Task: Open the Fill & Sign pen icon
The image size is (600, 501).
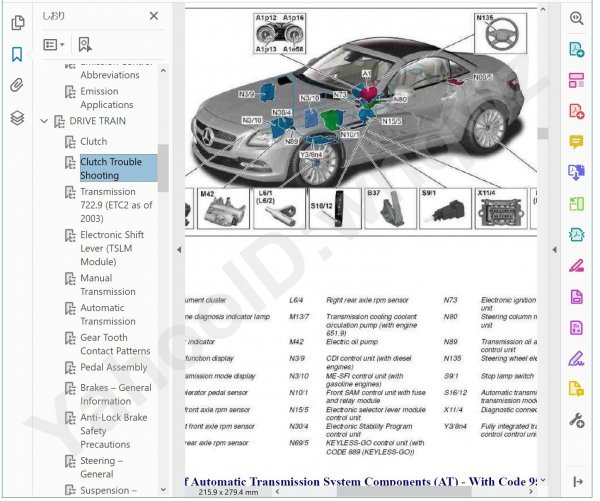Action: point(576,359)
